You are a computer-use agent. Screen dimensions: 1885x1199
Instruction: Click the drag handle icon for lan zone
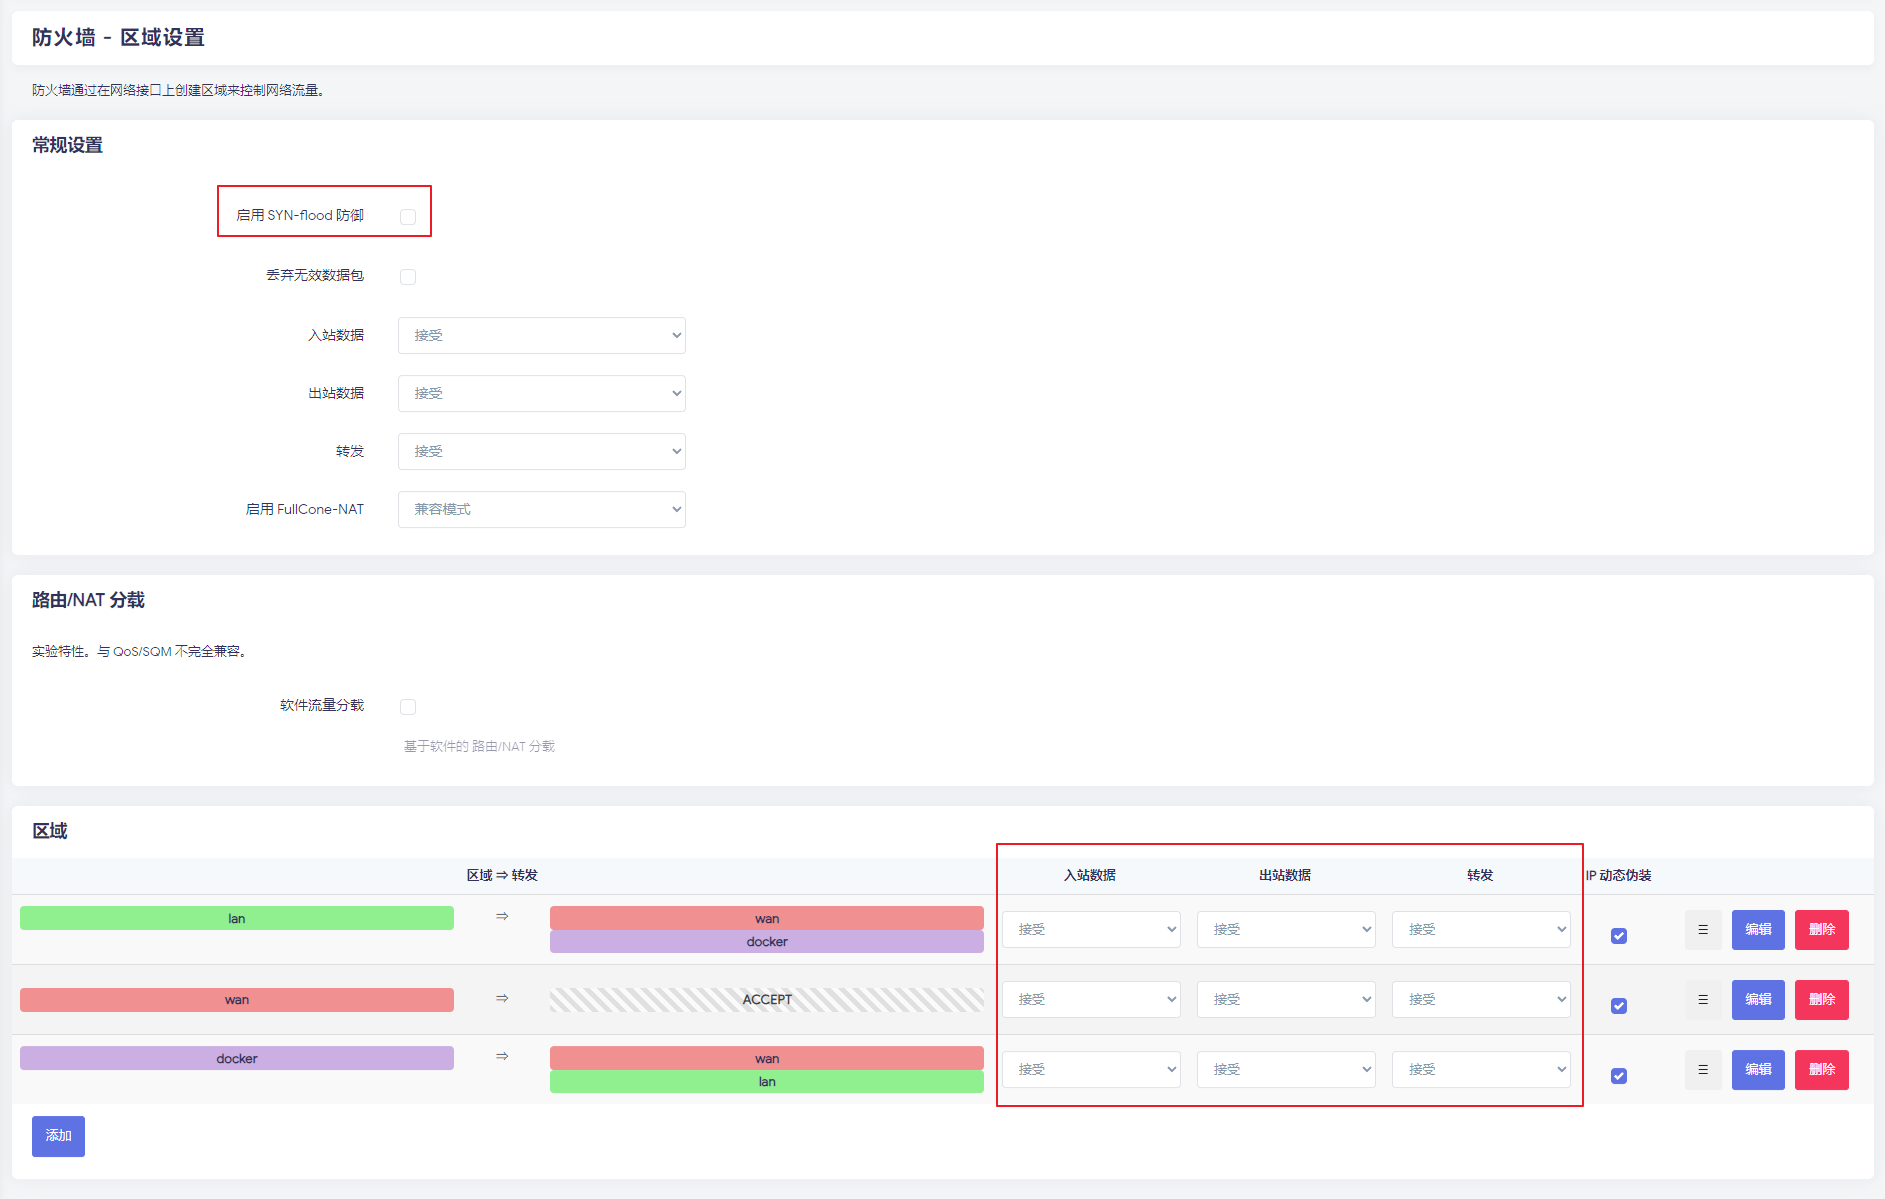click(x=1702, y=929)
